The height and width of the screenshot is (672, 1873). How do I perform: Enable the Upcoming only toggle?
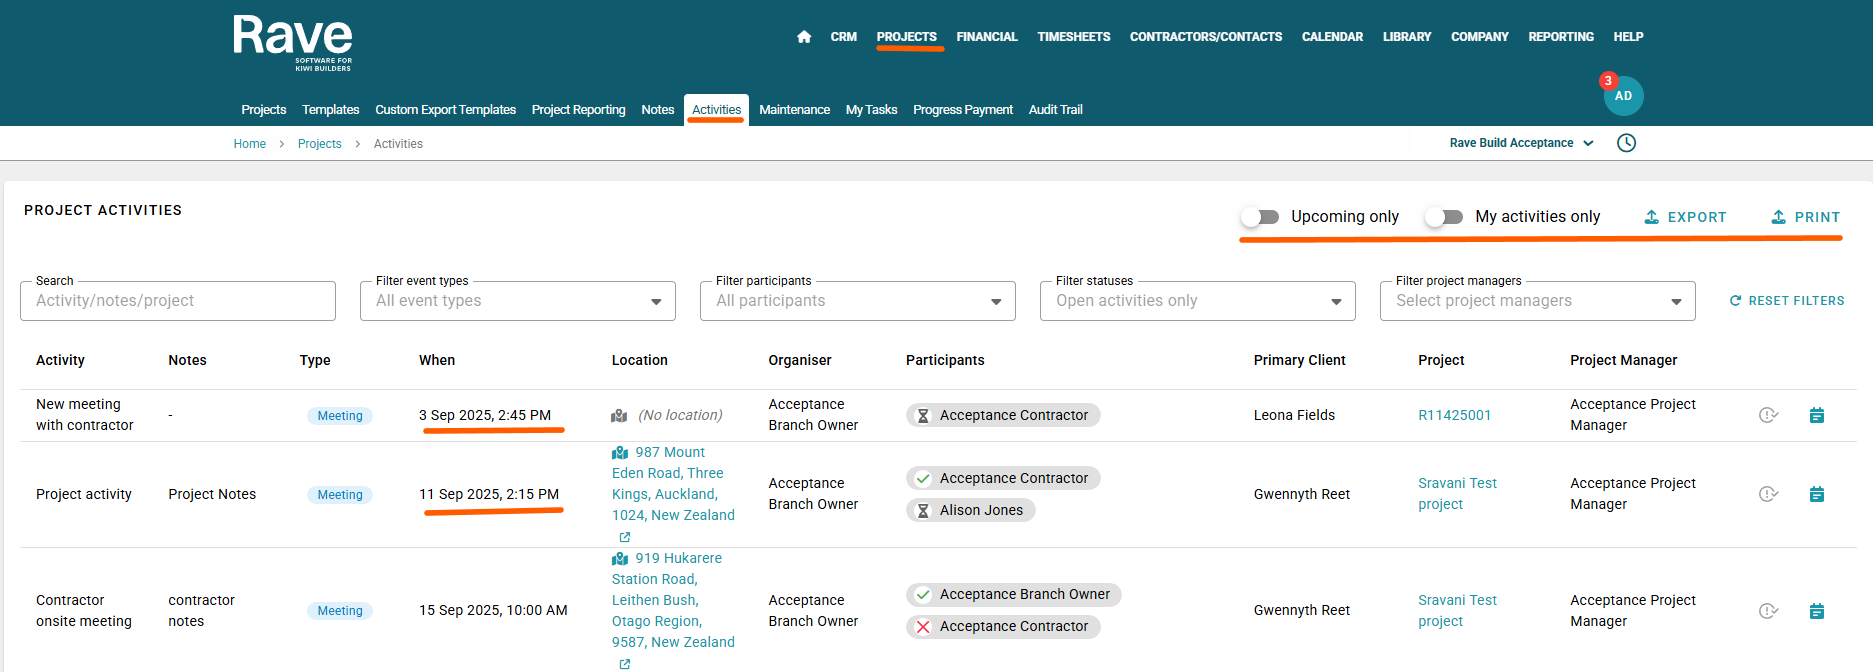tap(1260, 217)
